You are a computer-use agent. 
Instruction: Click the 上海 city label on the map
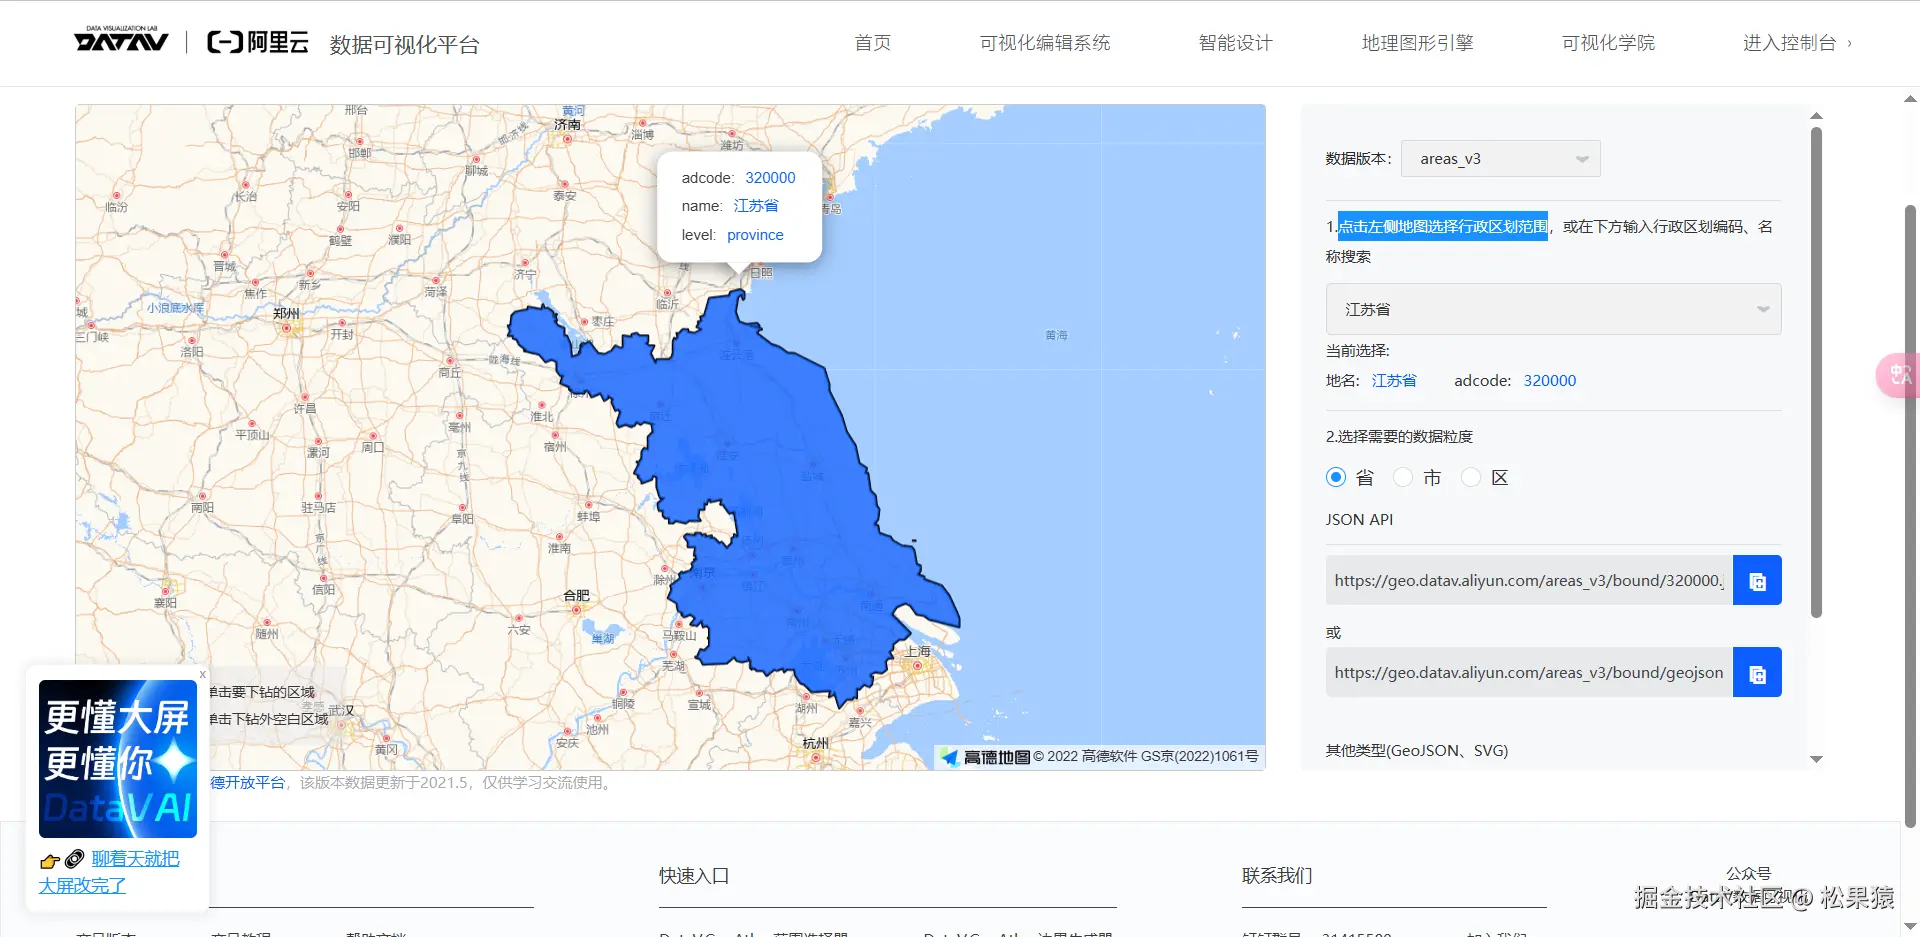(918, 651)
